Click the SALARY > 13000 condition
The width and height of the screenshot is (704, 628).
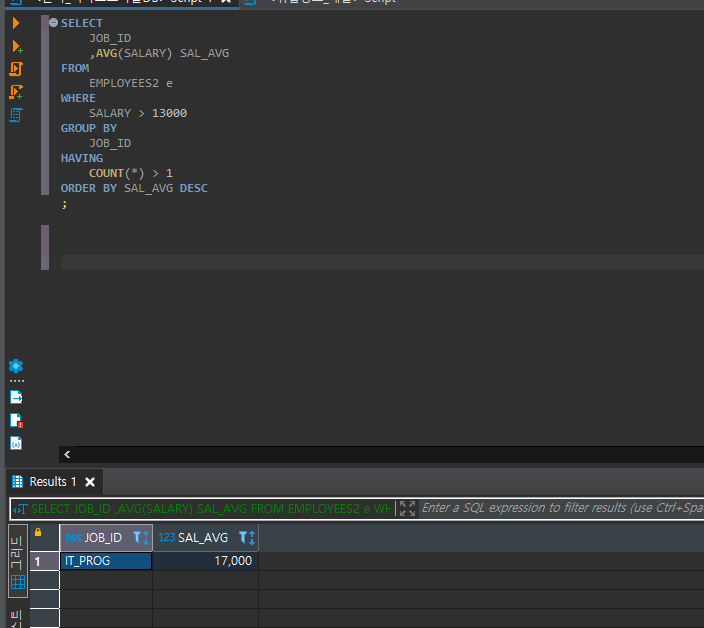click(x=138, y=113)
